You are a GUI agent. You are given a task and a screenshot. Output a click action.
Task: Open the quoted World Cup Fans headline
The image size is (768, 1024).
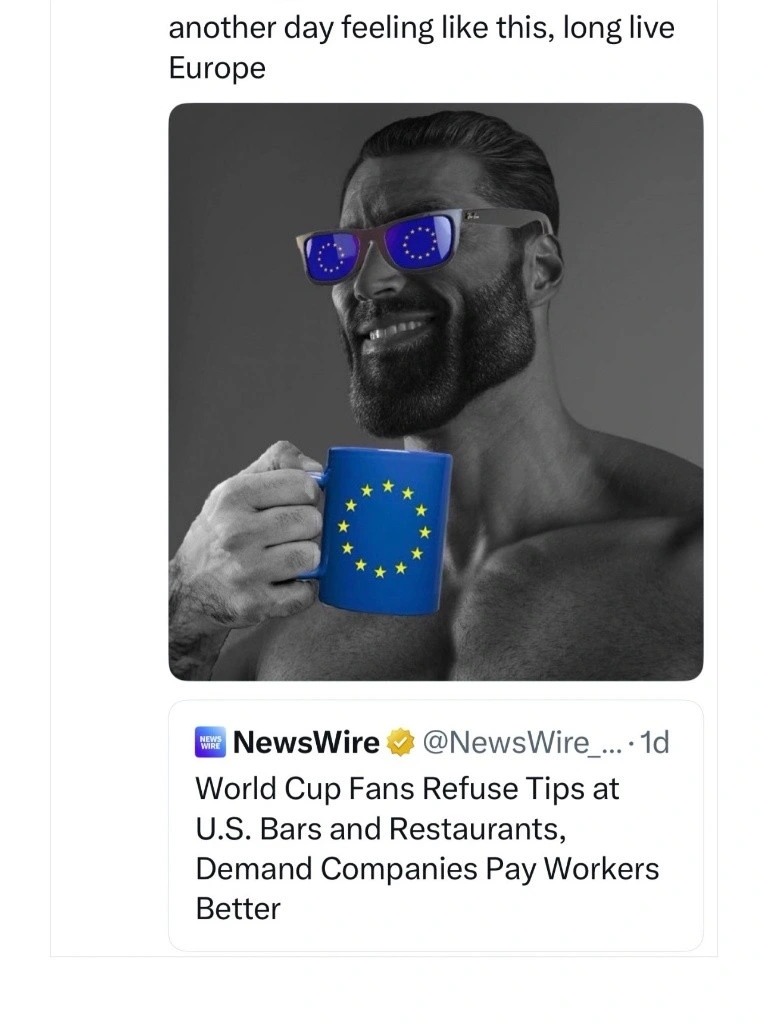(x=428, y=848)
